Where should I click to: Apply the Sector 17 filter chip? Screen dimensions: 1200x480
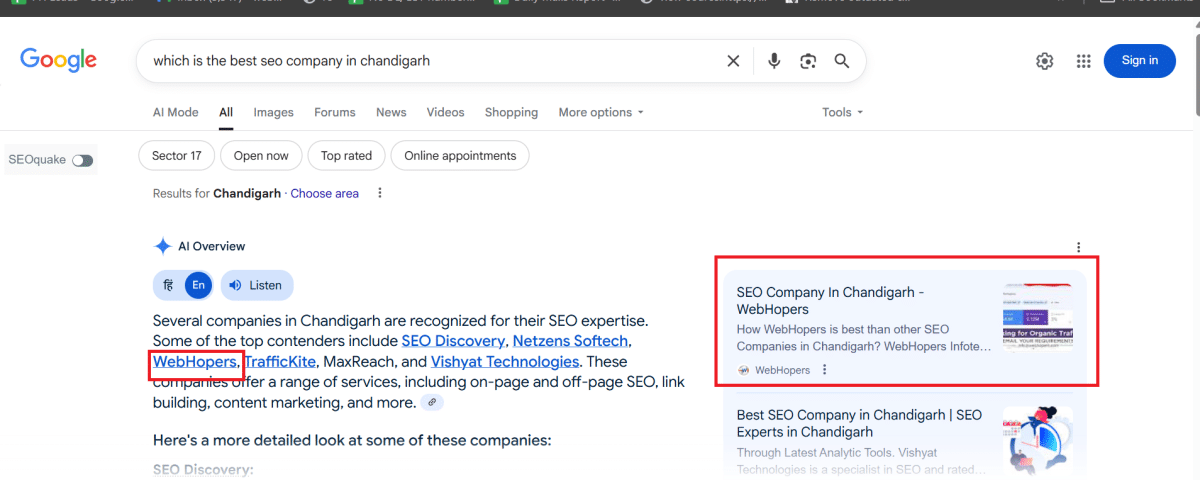tap(176, 156)
